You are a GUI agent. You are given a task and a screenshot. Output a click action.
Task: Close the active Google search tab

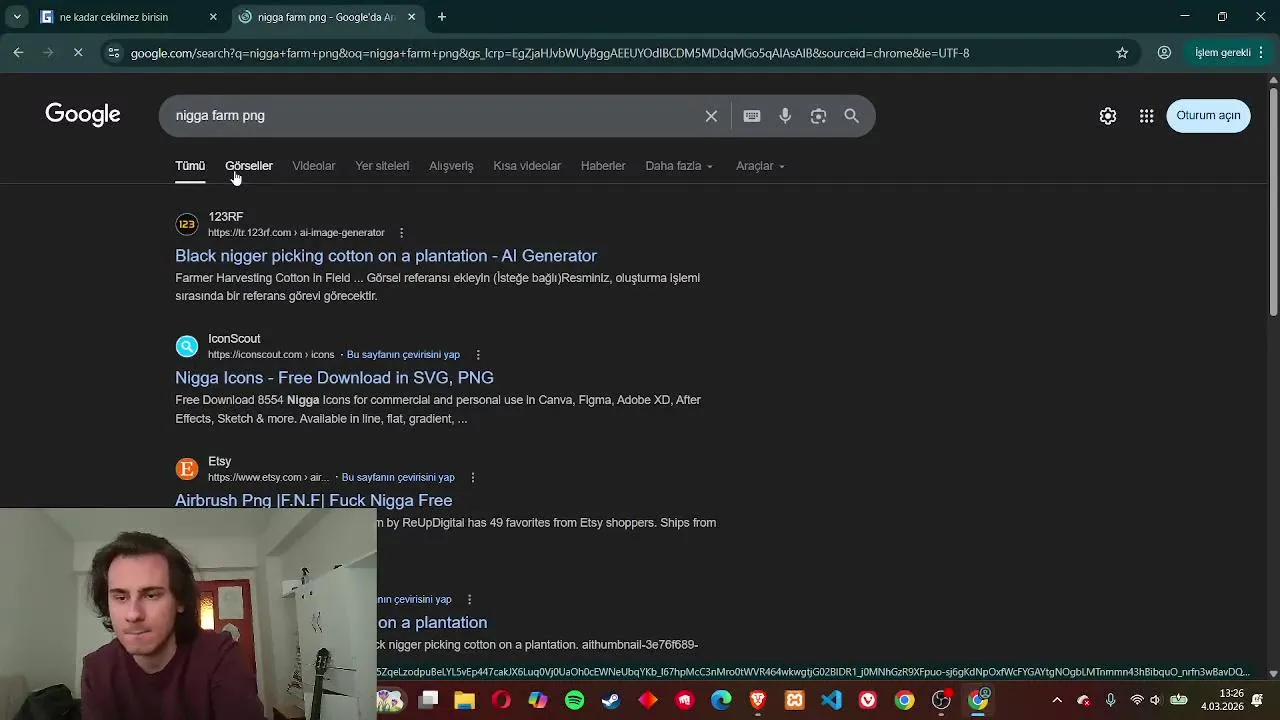[x=411, y=17]
